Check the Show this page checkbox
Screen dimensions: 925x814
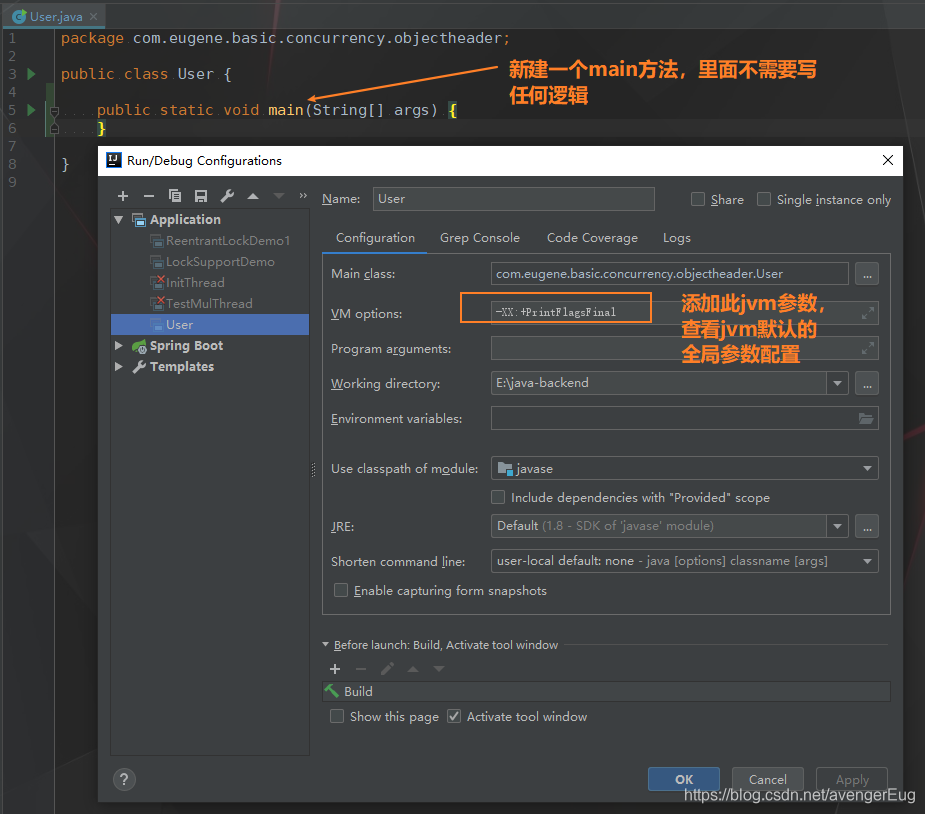tap(337, 717)
